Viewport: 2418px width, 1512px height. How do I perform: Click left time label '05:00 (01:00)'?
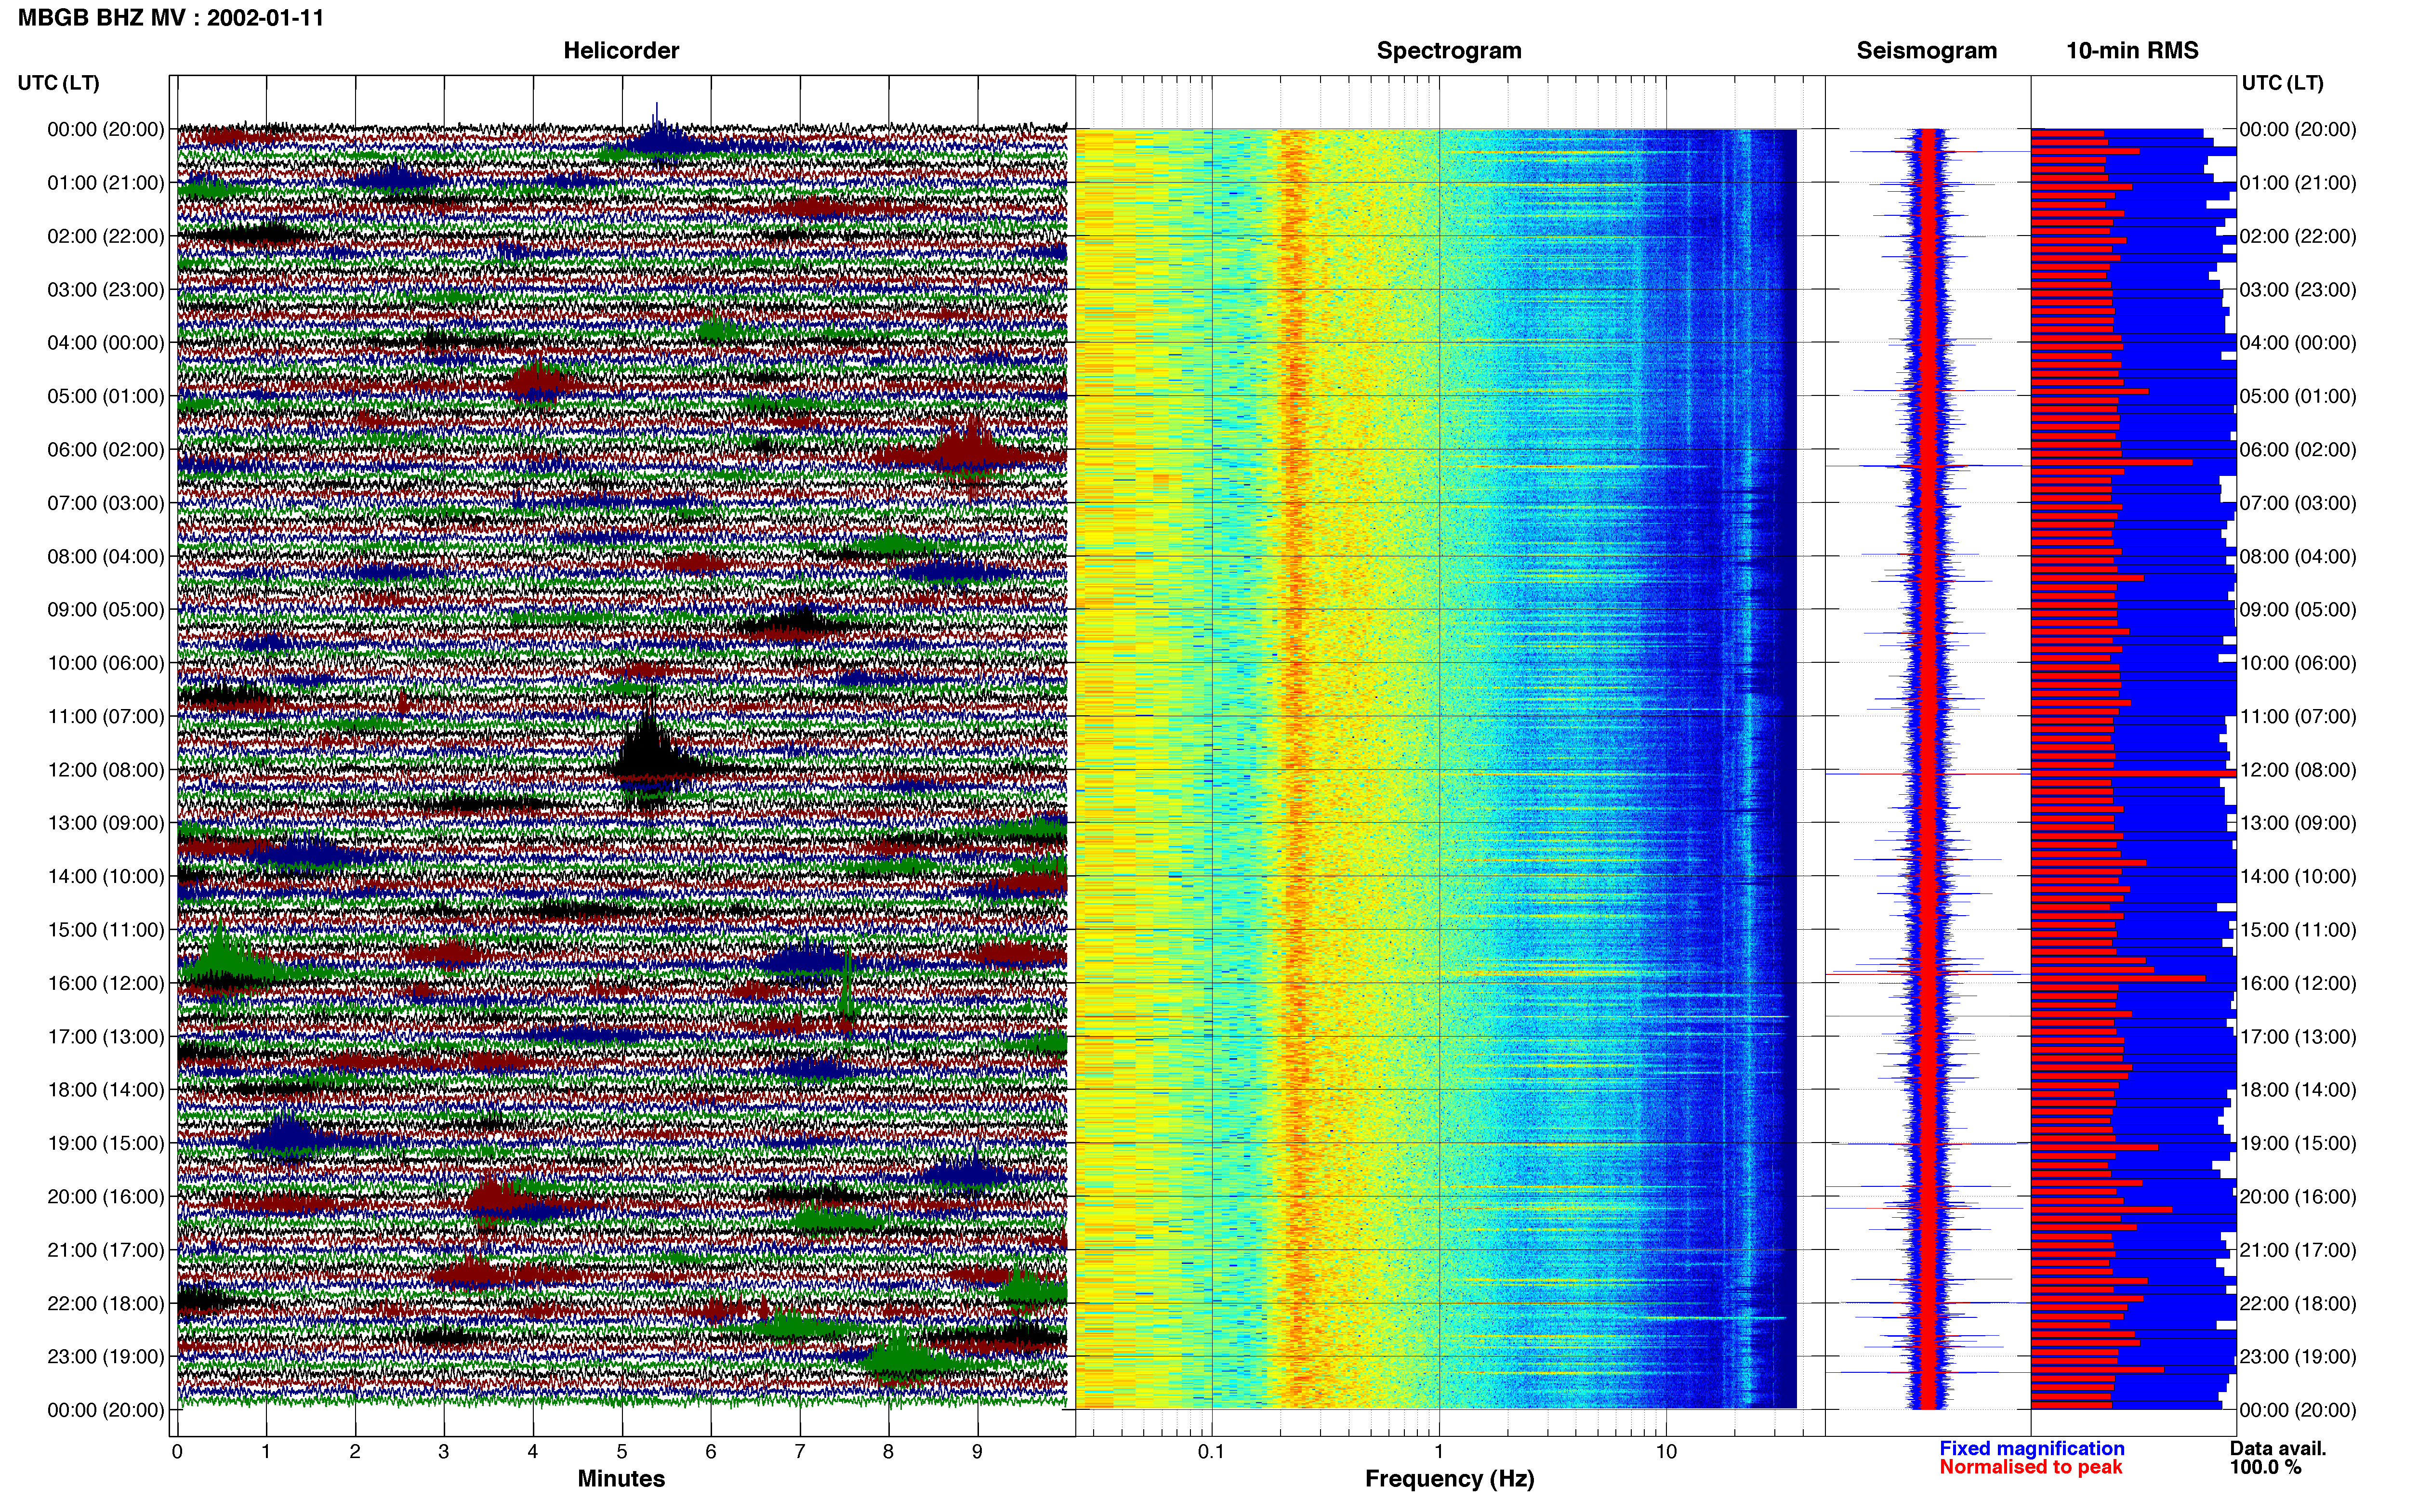(x=106, y=396)
